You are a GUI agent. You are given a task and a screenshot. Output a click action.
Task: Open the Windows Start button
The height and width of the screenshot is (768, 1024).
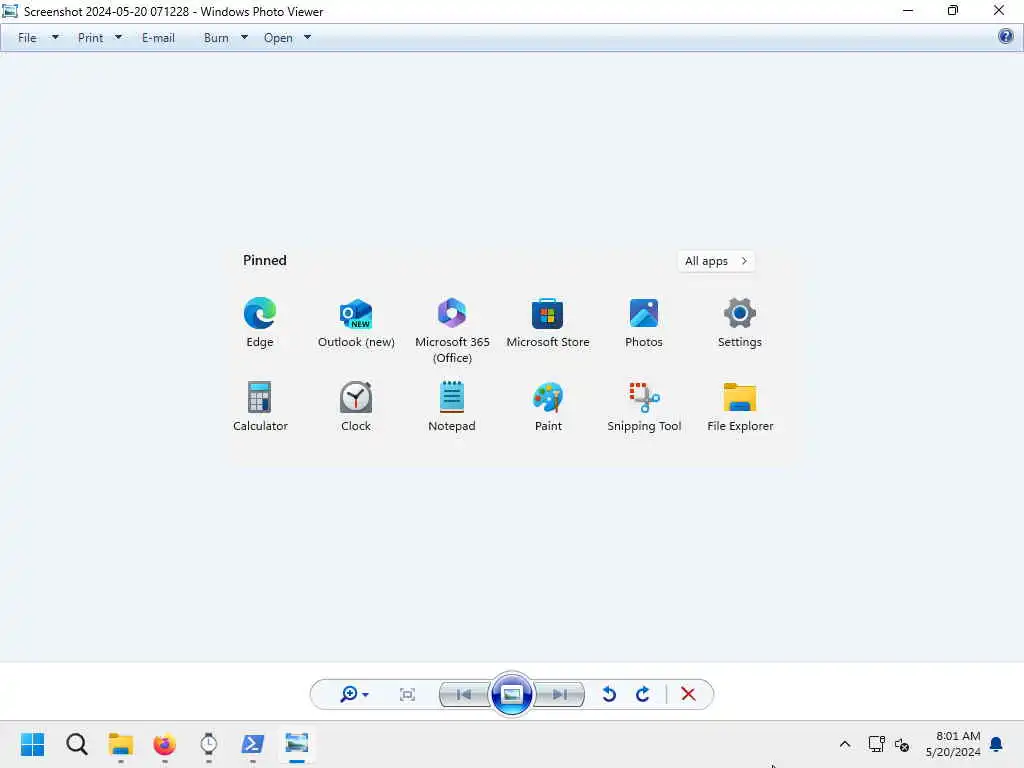coord(33,744)
